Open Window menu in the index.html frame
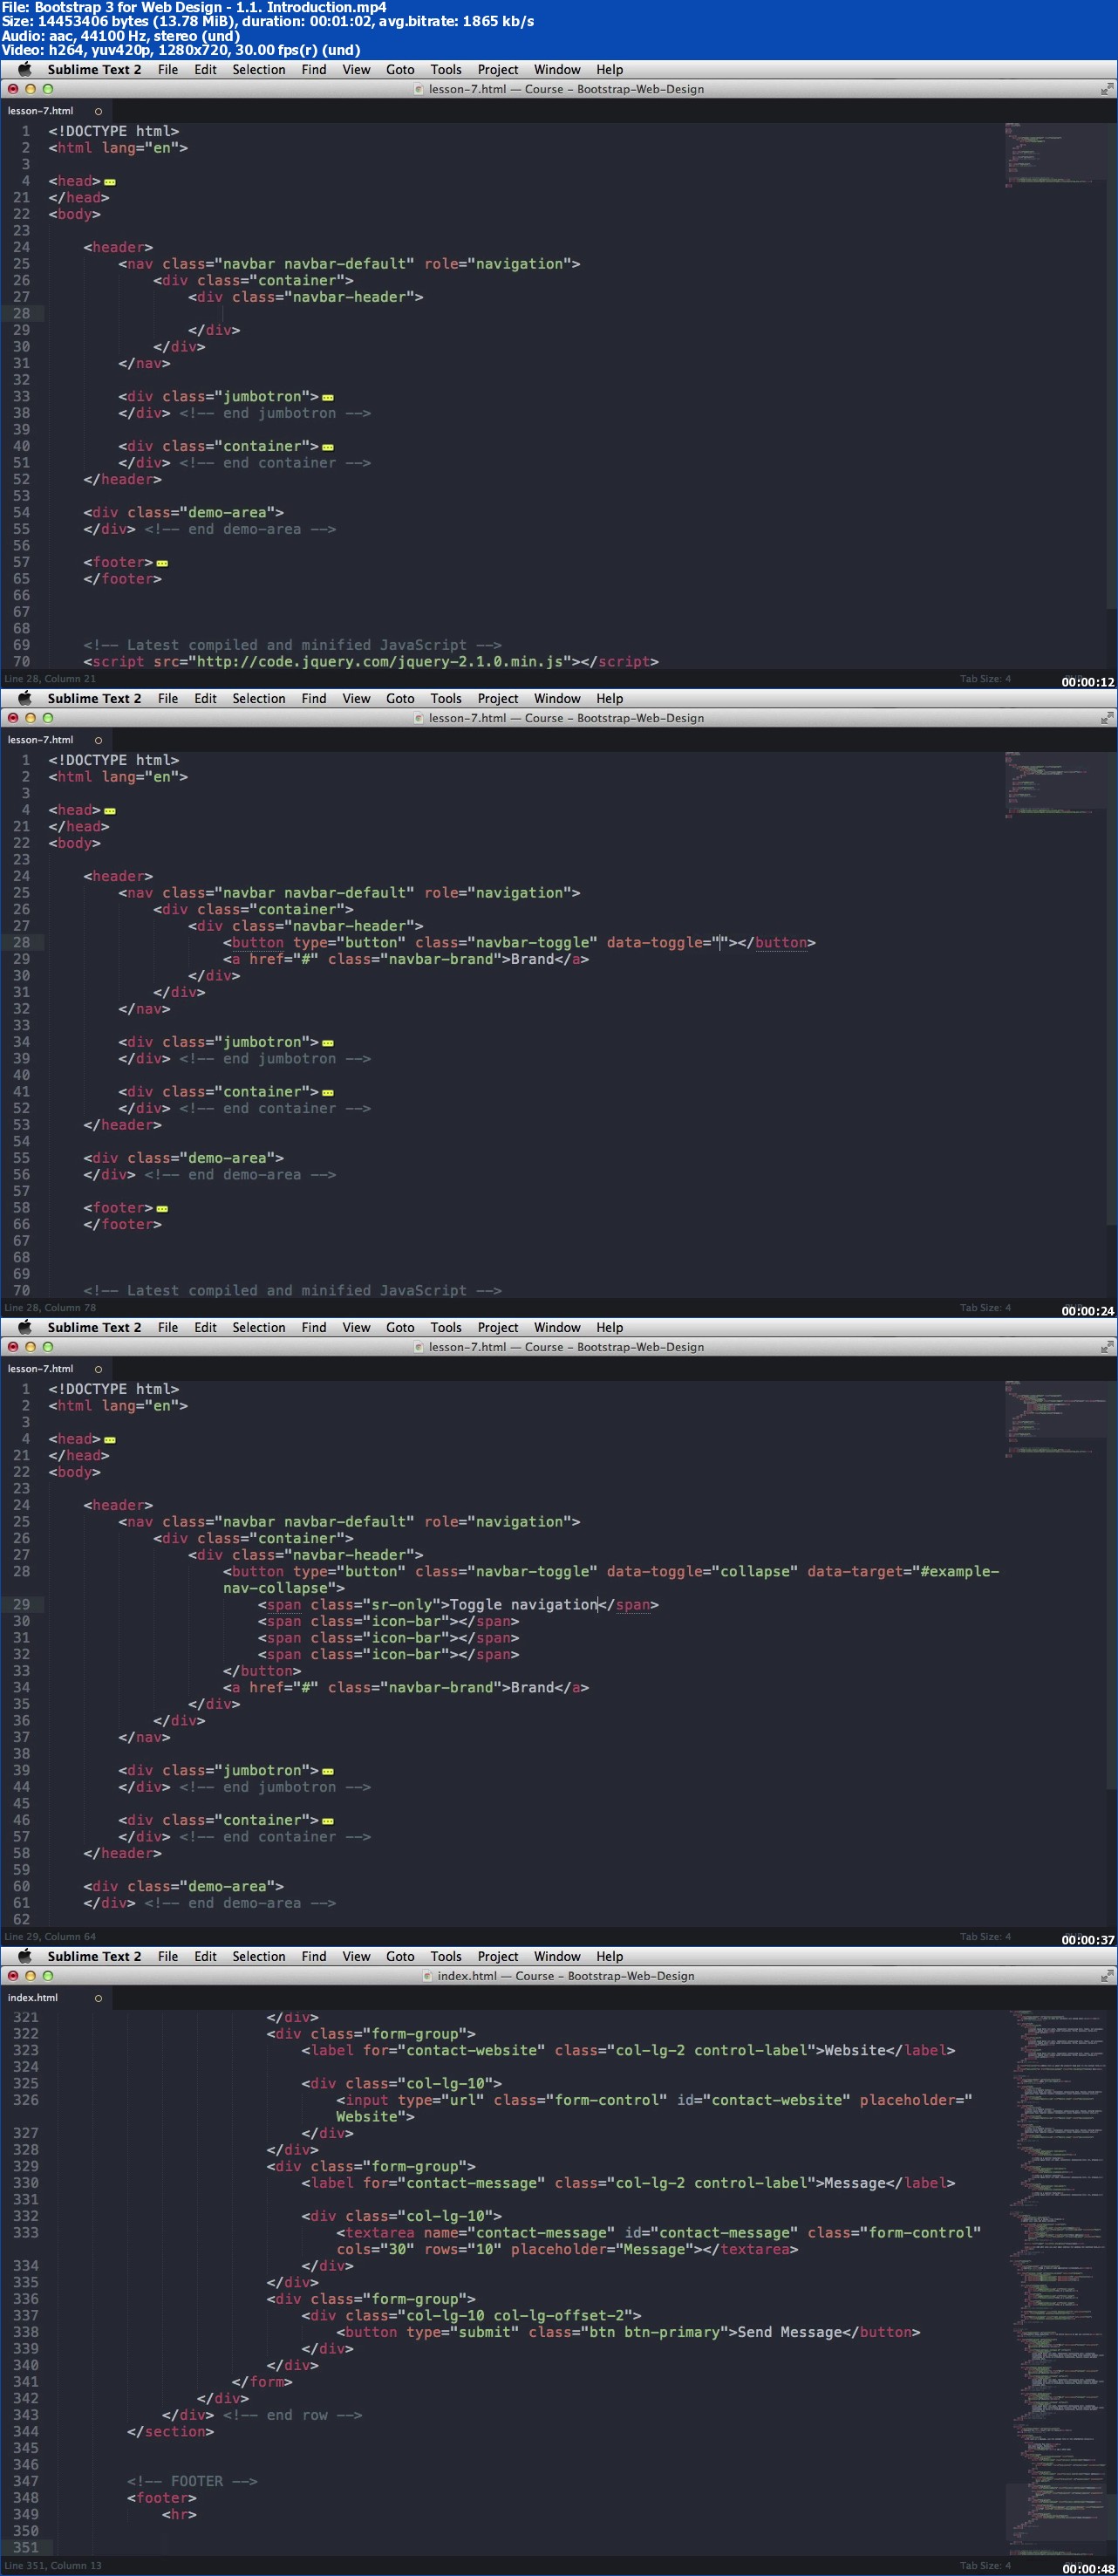 [557, 1956]
